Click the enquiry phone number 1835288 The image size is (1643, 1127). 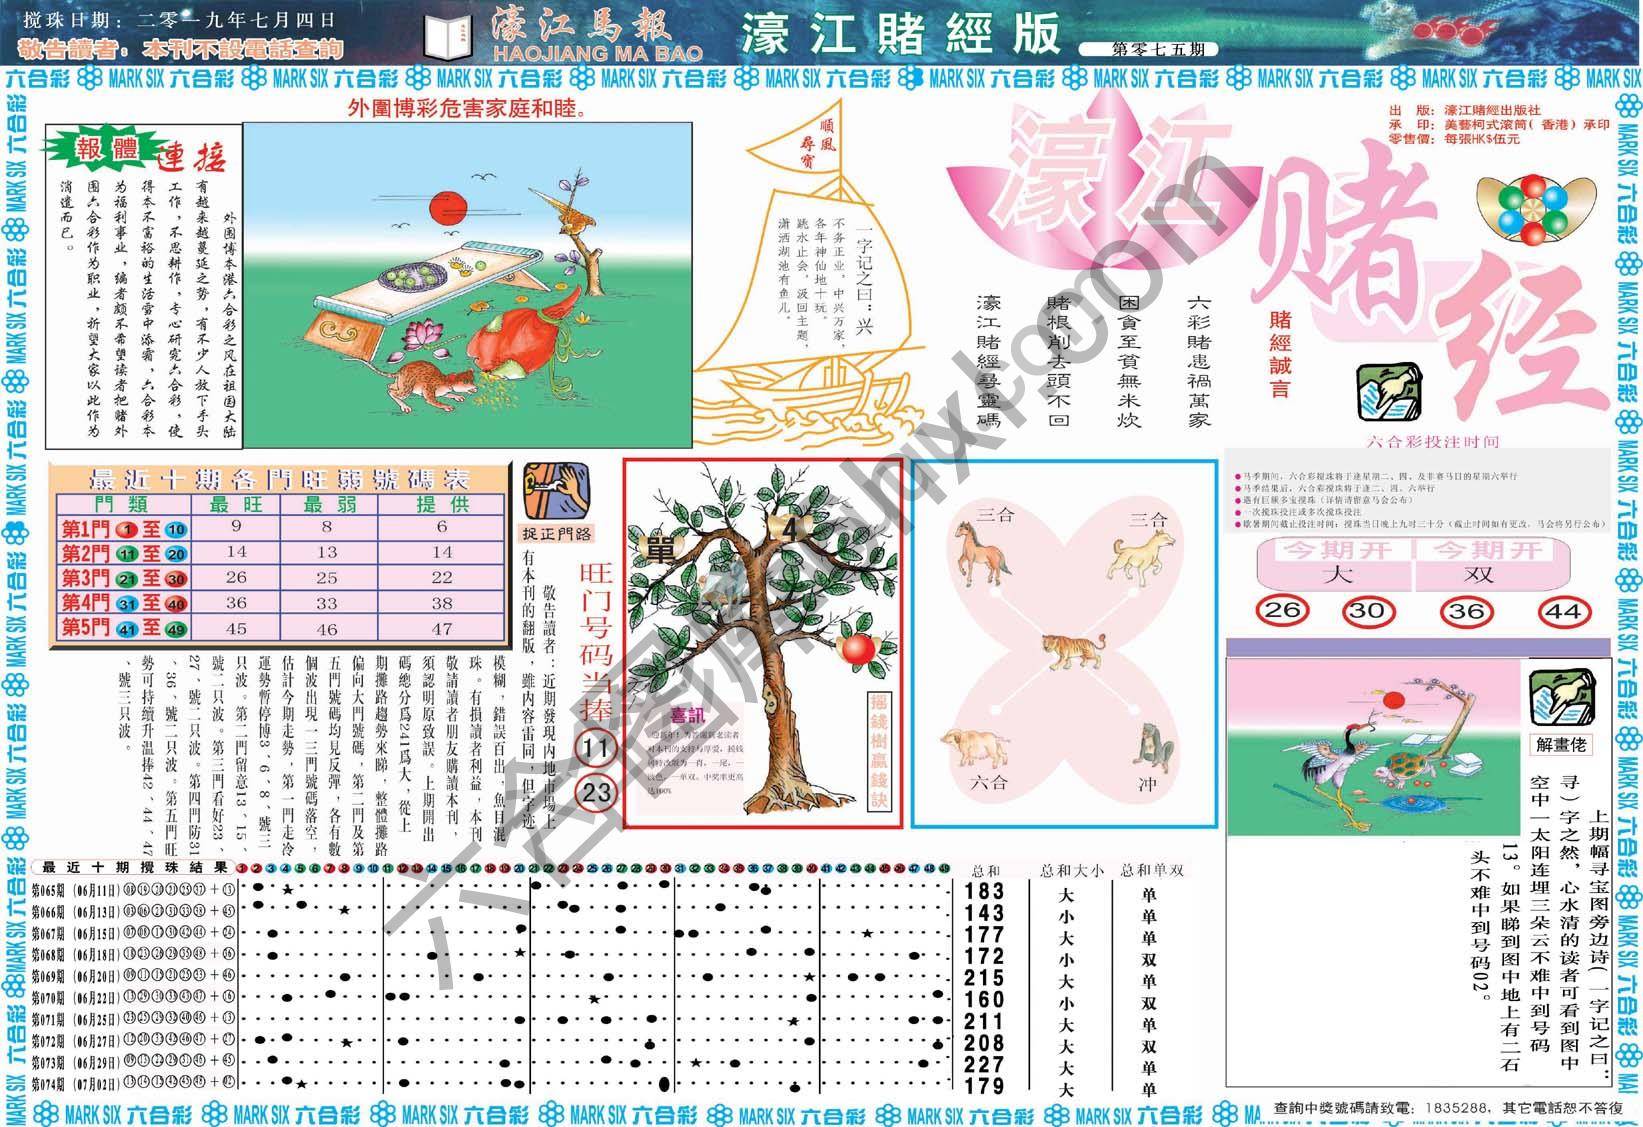tap(1453, 1108)
